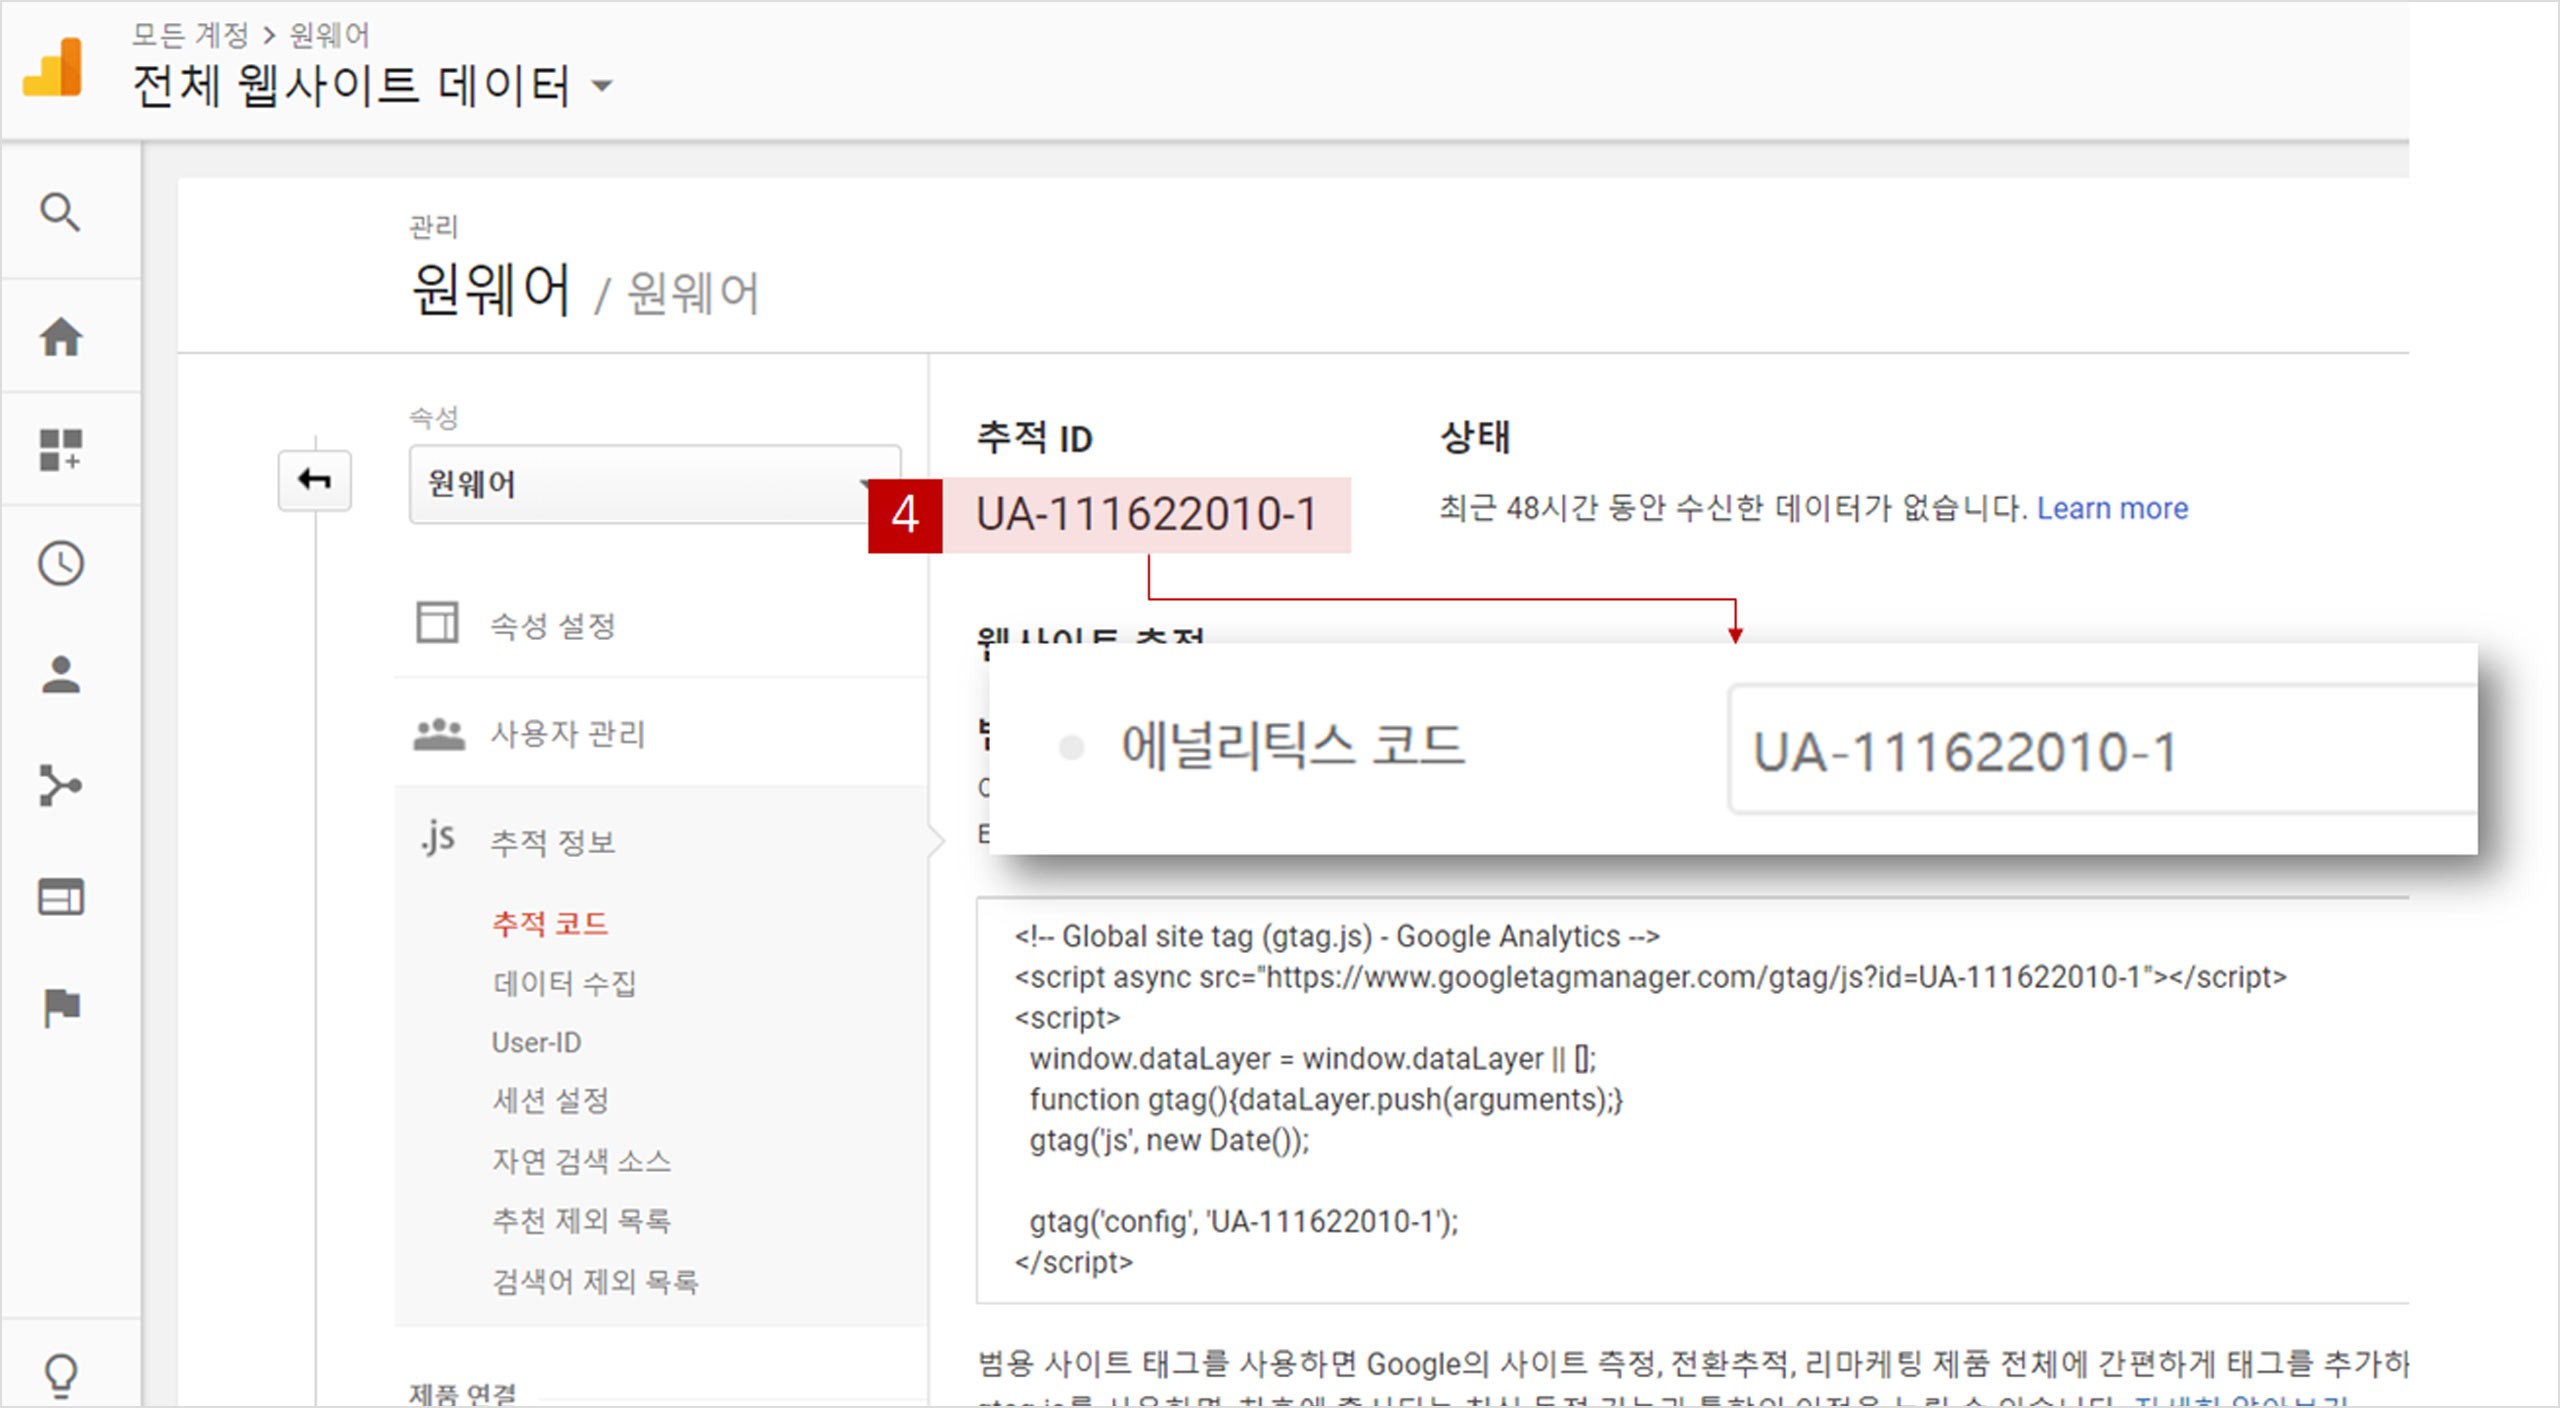
Task: Open the Conversions flag icon
Action: tap(60, 1007)
